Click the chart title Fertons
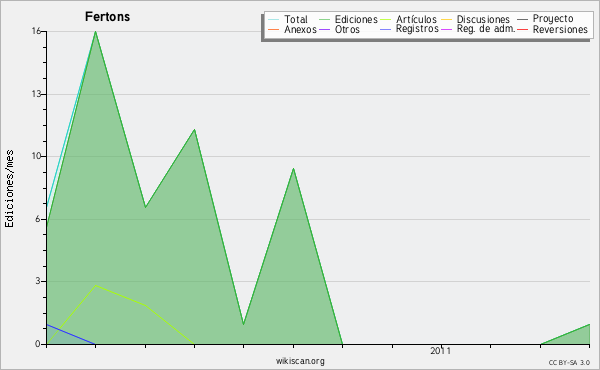Viewport: 600px width, 370px height. [108, 17]
